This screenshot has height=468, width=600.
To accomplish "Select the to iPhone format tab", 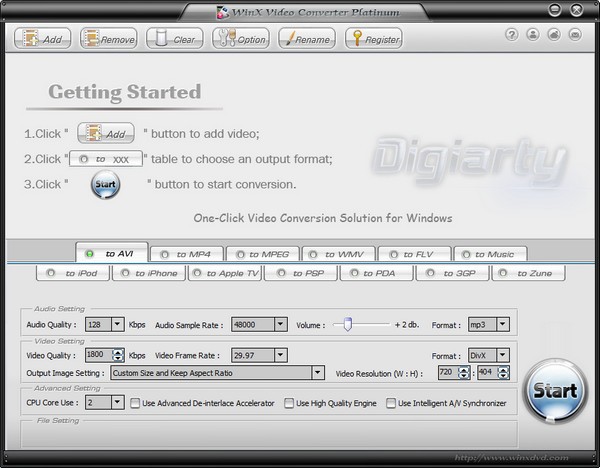I will (148, 273).
